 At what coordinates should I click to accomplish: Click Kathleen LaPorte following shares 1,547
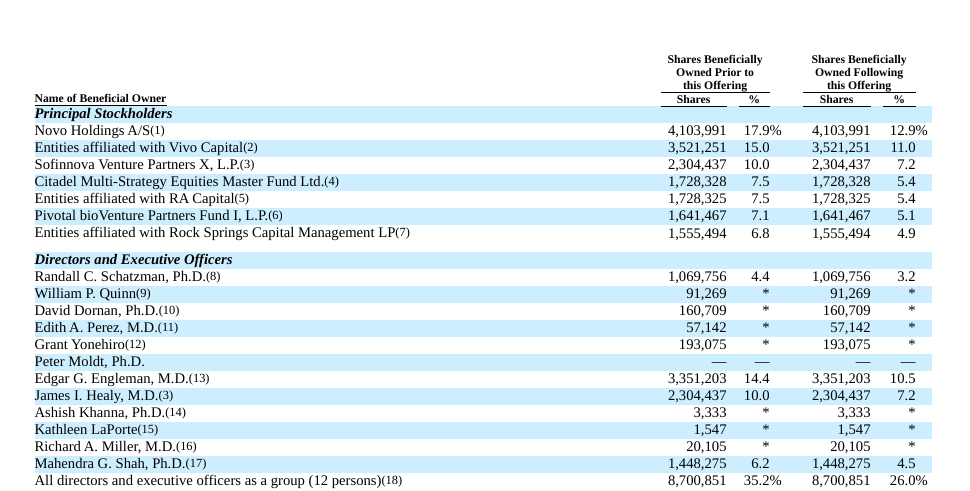pyautogui.click(x=854, y=430)
